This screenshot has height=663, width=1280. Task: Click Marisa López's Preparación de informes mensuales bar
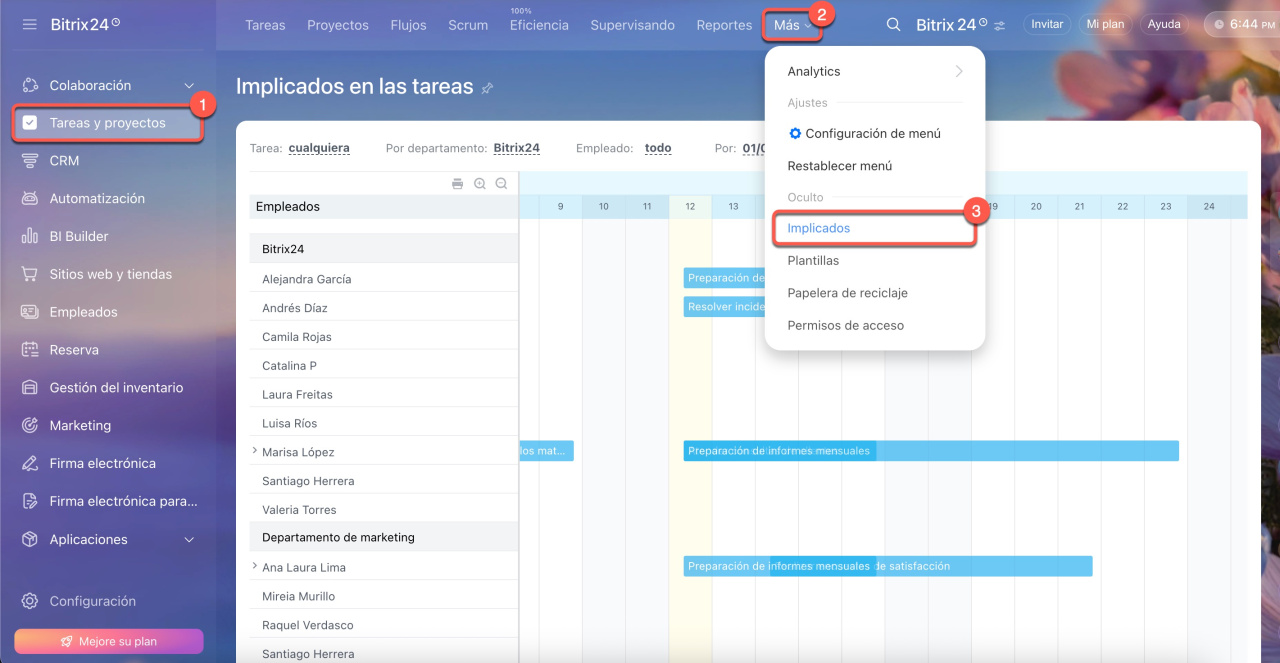pos(930,451)
